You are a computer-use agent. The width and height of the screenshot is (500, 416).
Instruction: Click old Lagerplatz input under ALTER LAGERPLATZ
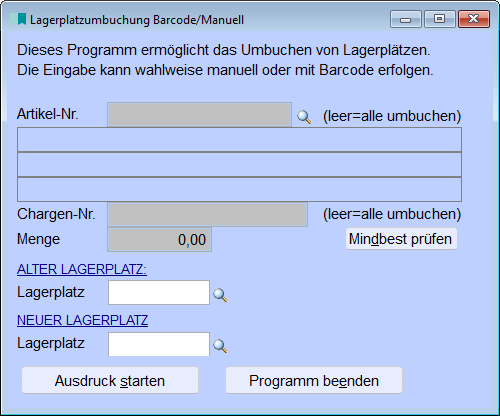159,292
